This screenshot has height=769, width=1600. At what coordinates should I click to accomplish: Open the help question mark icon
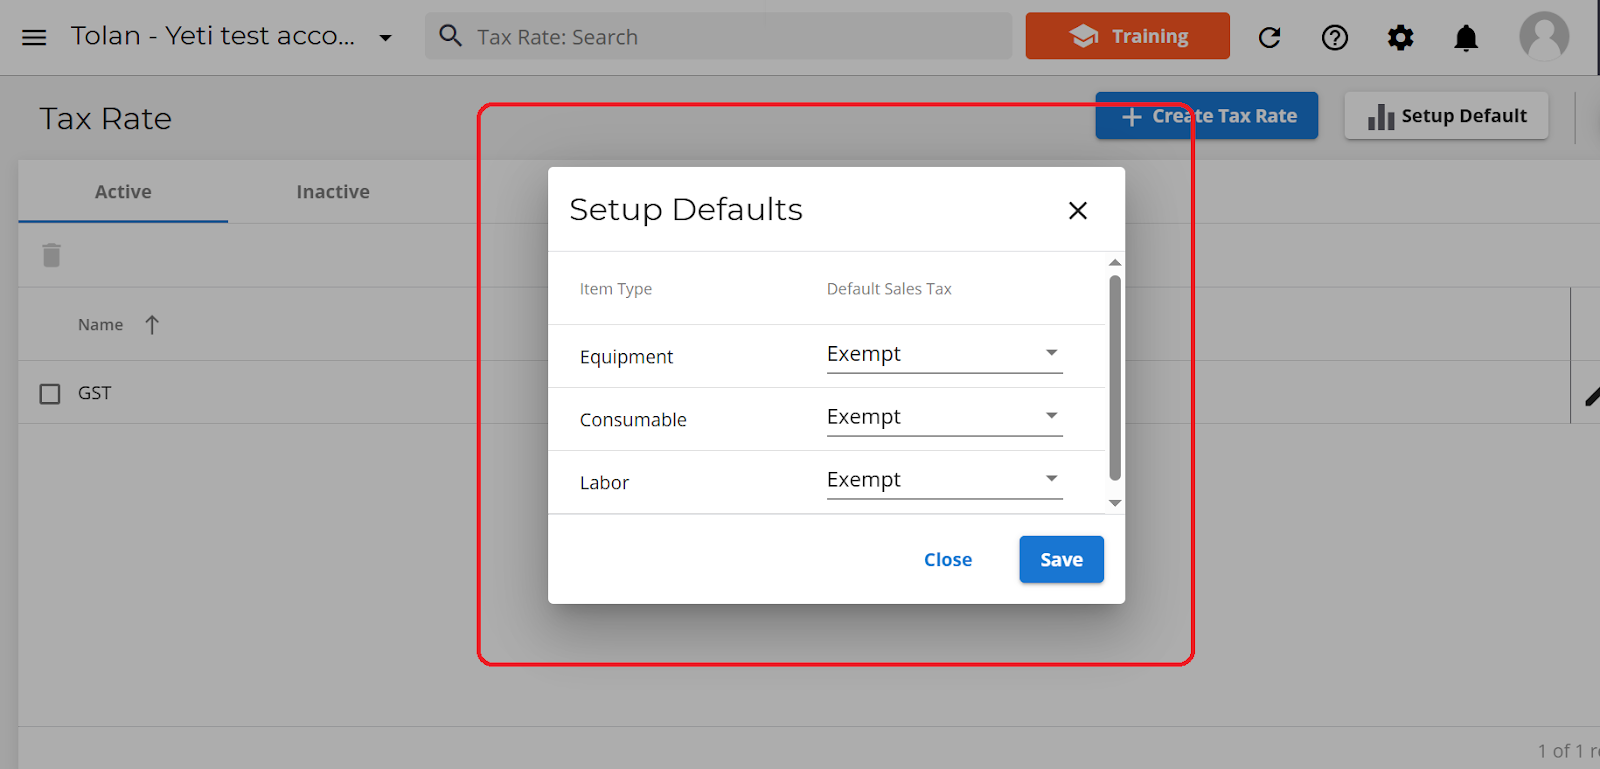(1335, 38)
